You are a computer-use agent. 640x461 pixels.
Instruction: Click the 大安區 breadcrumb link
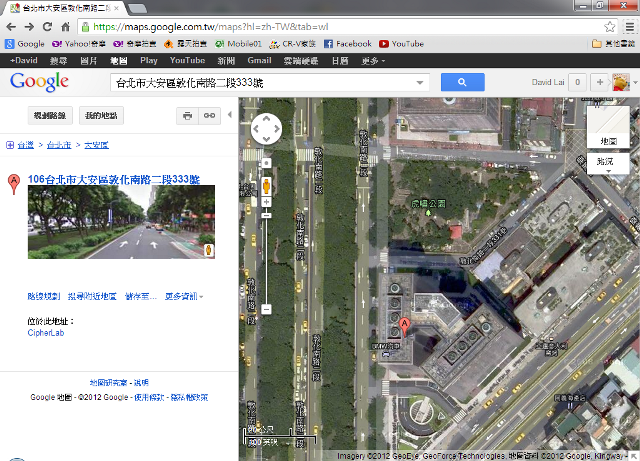[x=96, y=145]
